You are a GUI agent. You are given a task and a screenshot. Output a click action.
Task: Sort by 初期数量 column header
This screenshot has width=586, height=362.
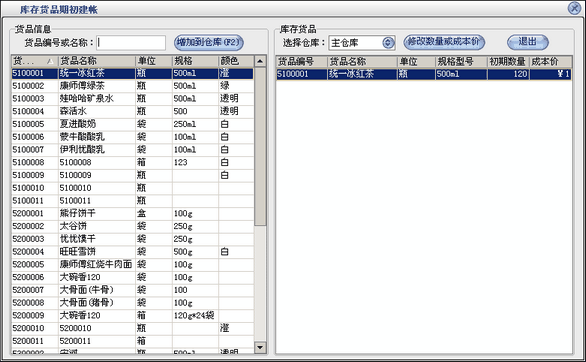tap(508, 62)
